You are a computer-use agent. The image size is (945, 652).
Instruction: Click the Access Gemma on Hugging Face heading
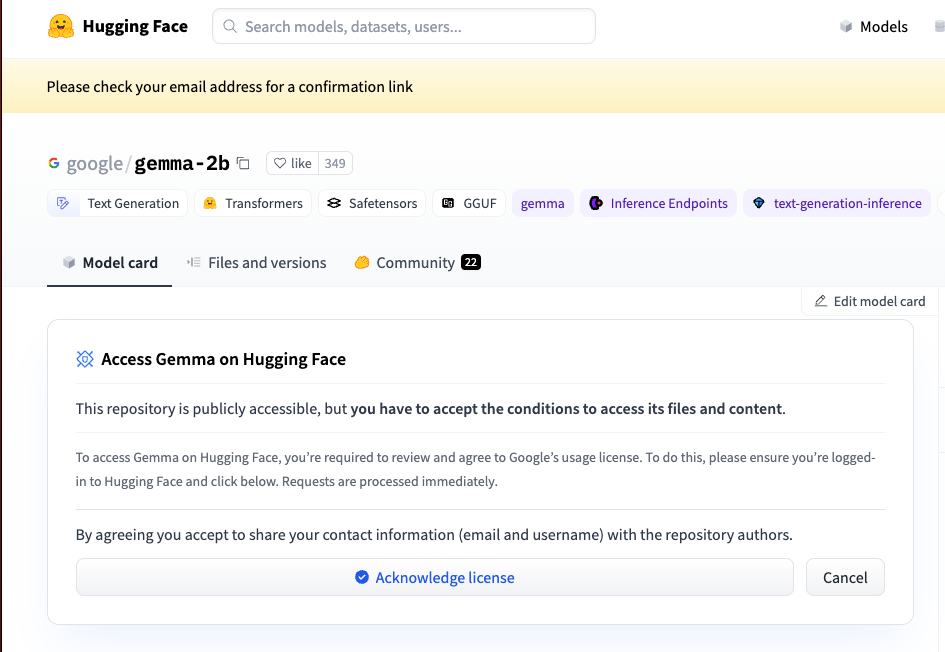point(224,359)
